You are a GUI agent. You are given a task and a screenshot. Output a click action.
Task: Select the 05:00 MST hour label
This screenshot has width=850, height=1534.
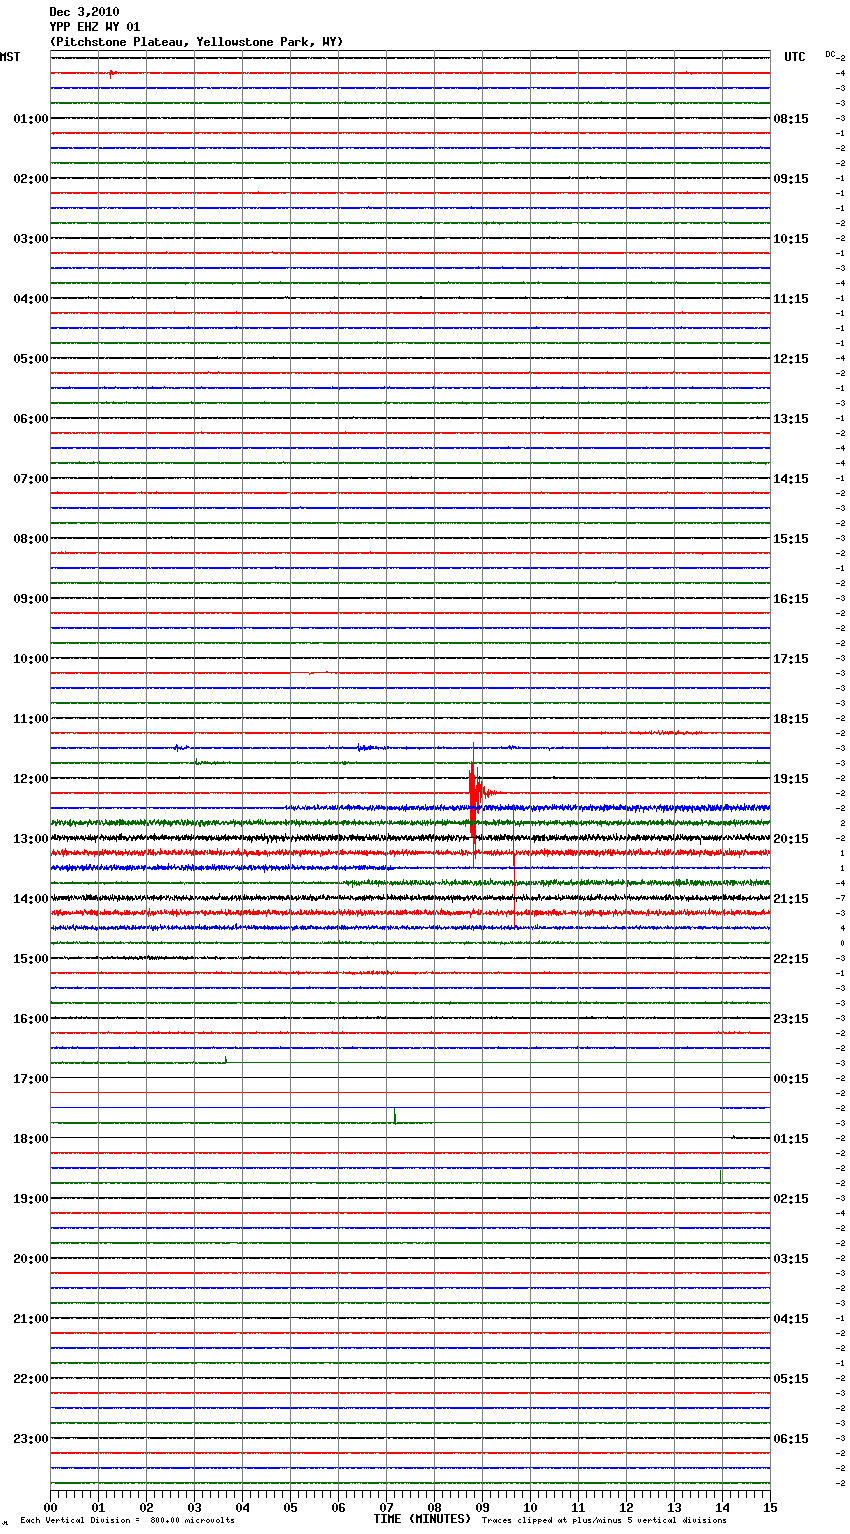tap(31, 359)
